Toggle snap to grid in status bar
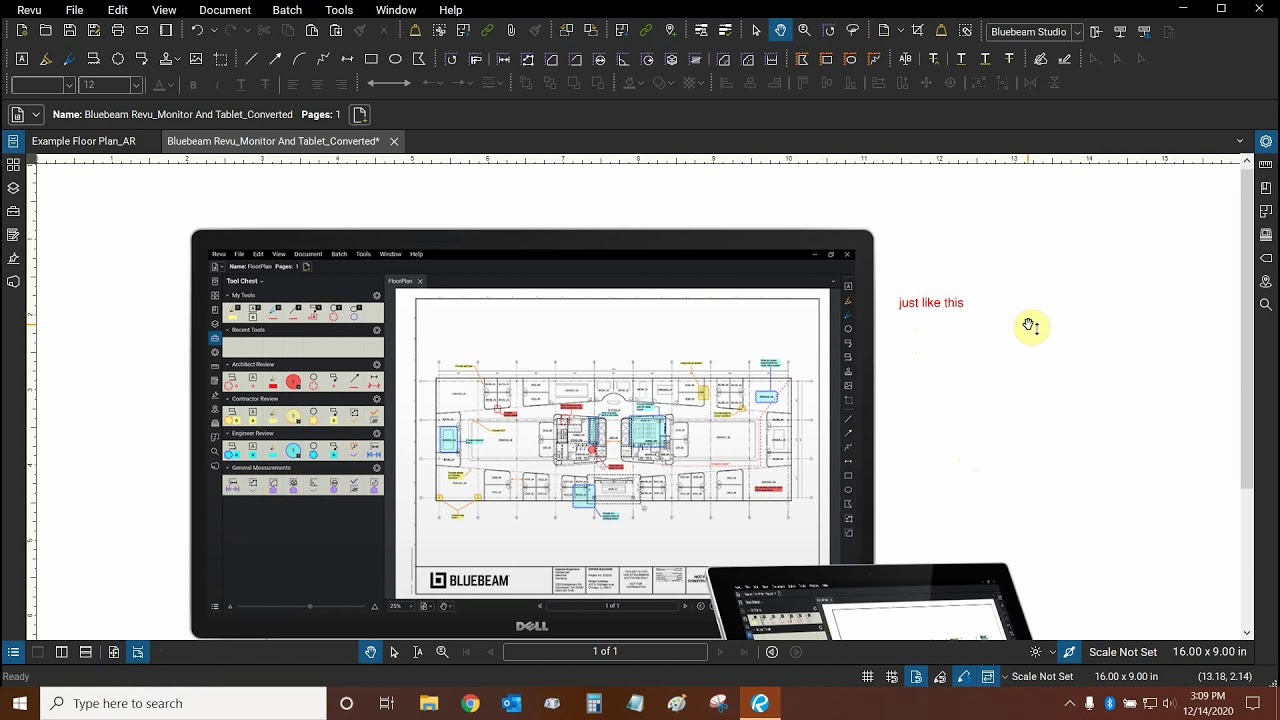The height and width of the screenshot is (720, 1280). [x=892, y=677]
